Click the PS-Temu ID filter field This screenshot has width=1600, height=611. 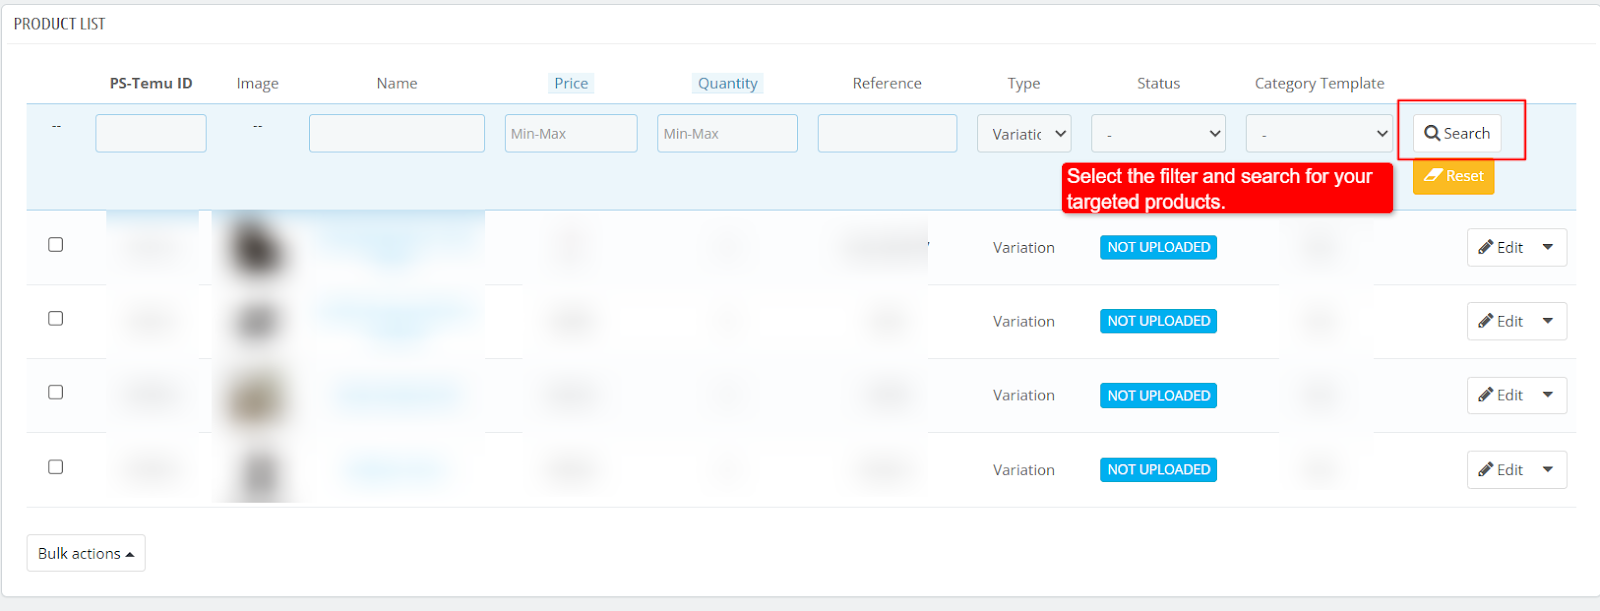click(151, 133)
